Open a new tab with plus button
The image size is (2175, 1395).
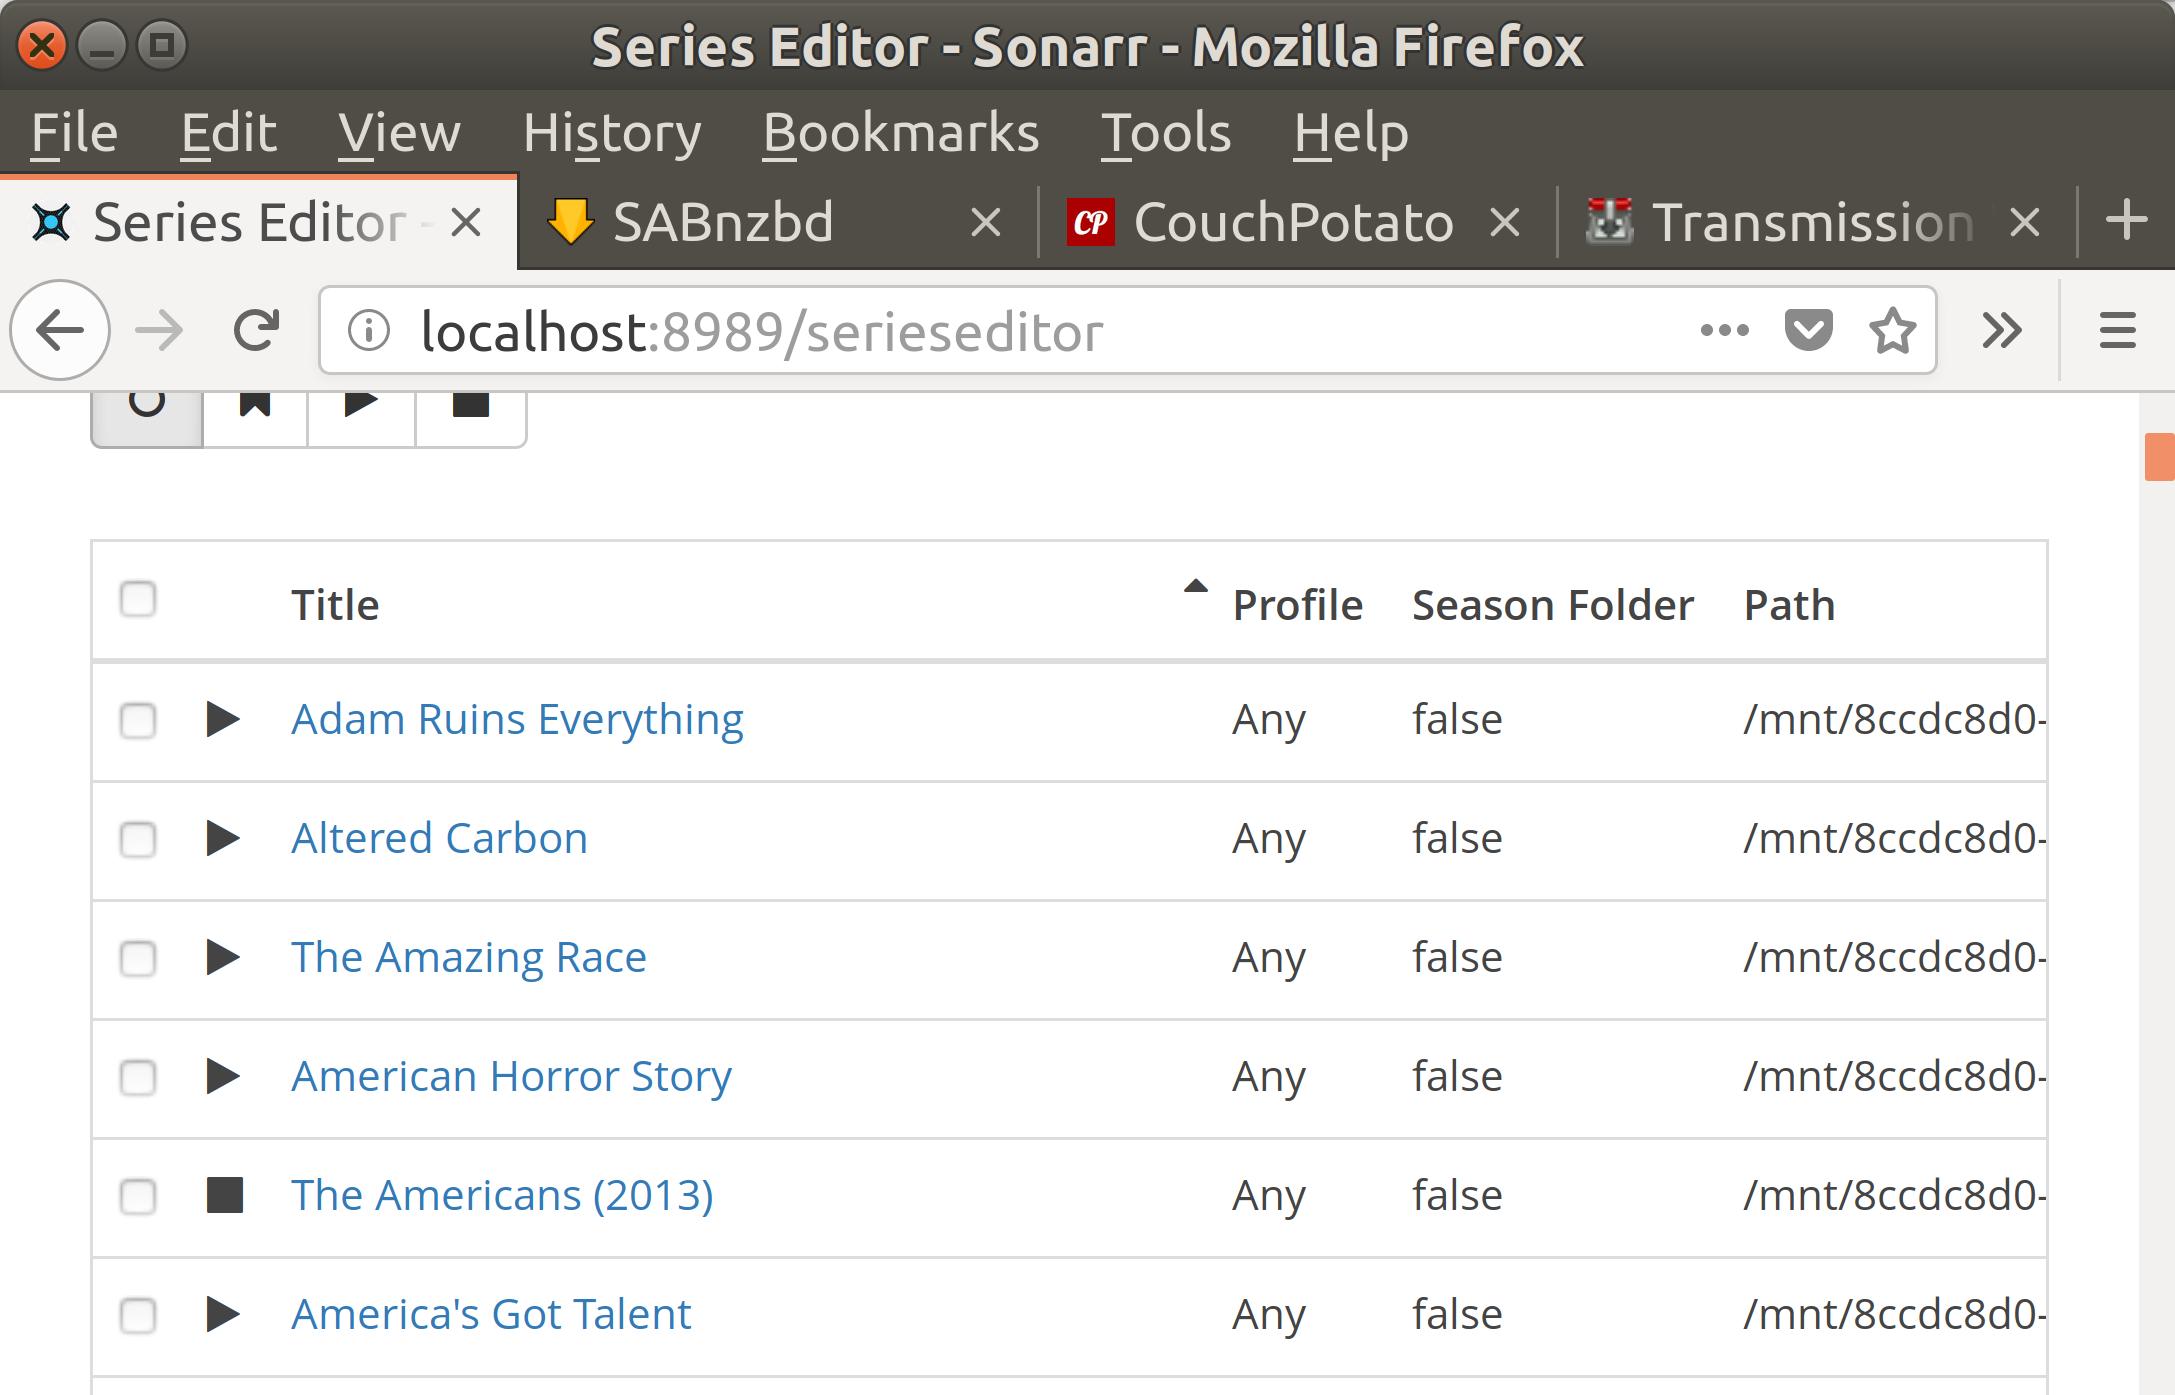2126,220
